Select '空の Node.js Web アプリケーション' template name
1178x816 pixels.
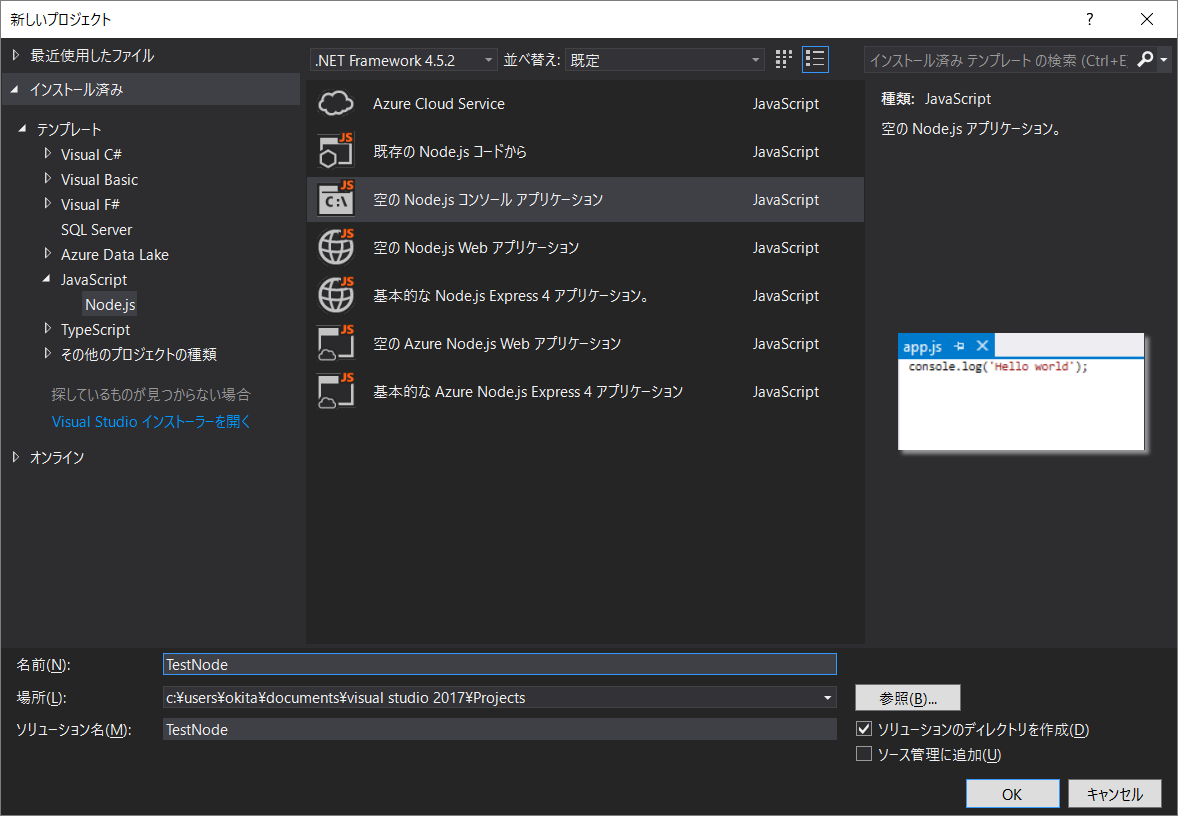click(476, 248)
